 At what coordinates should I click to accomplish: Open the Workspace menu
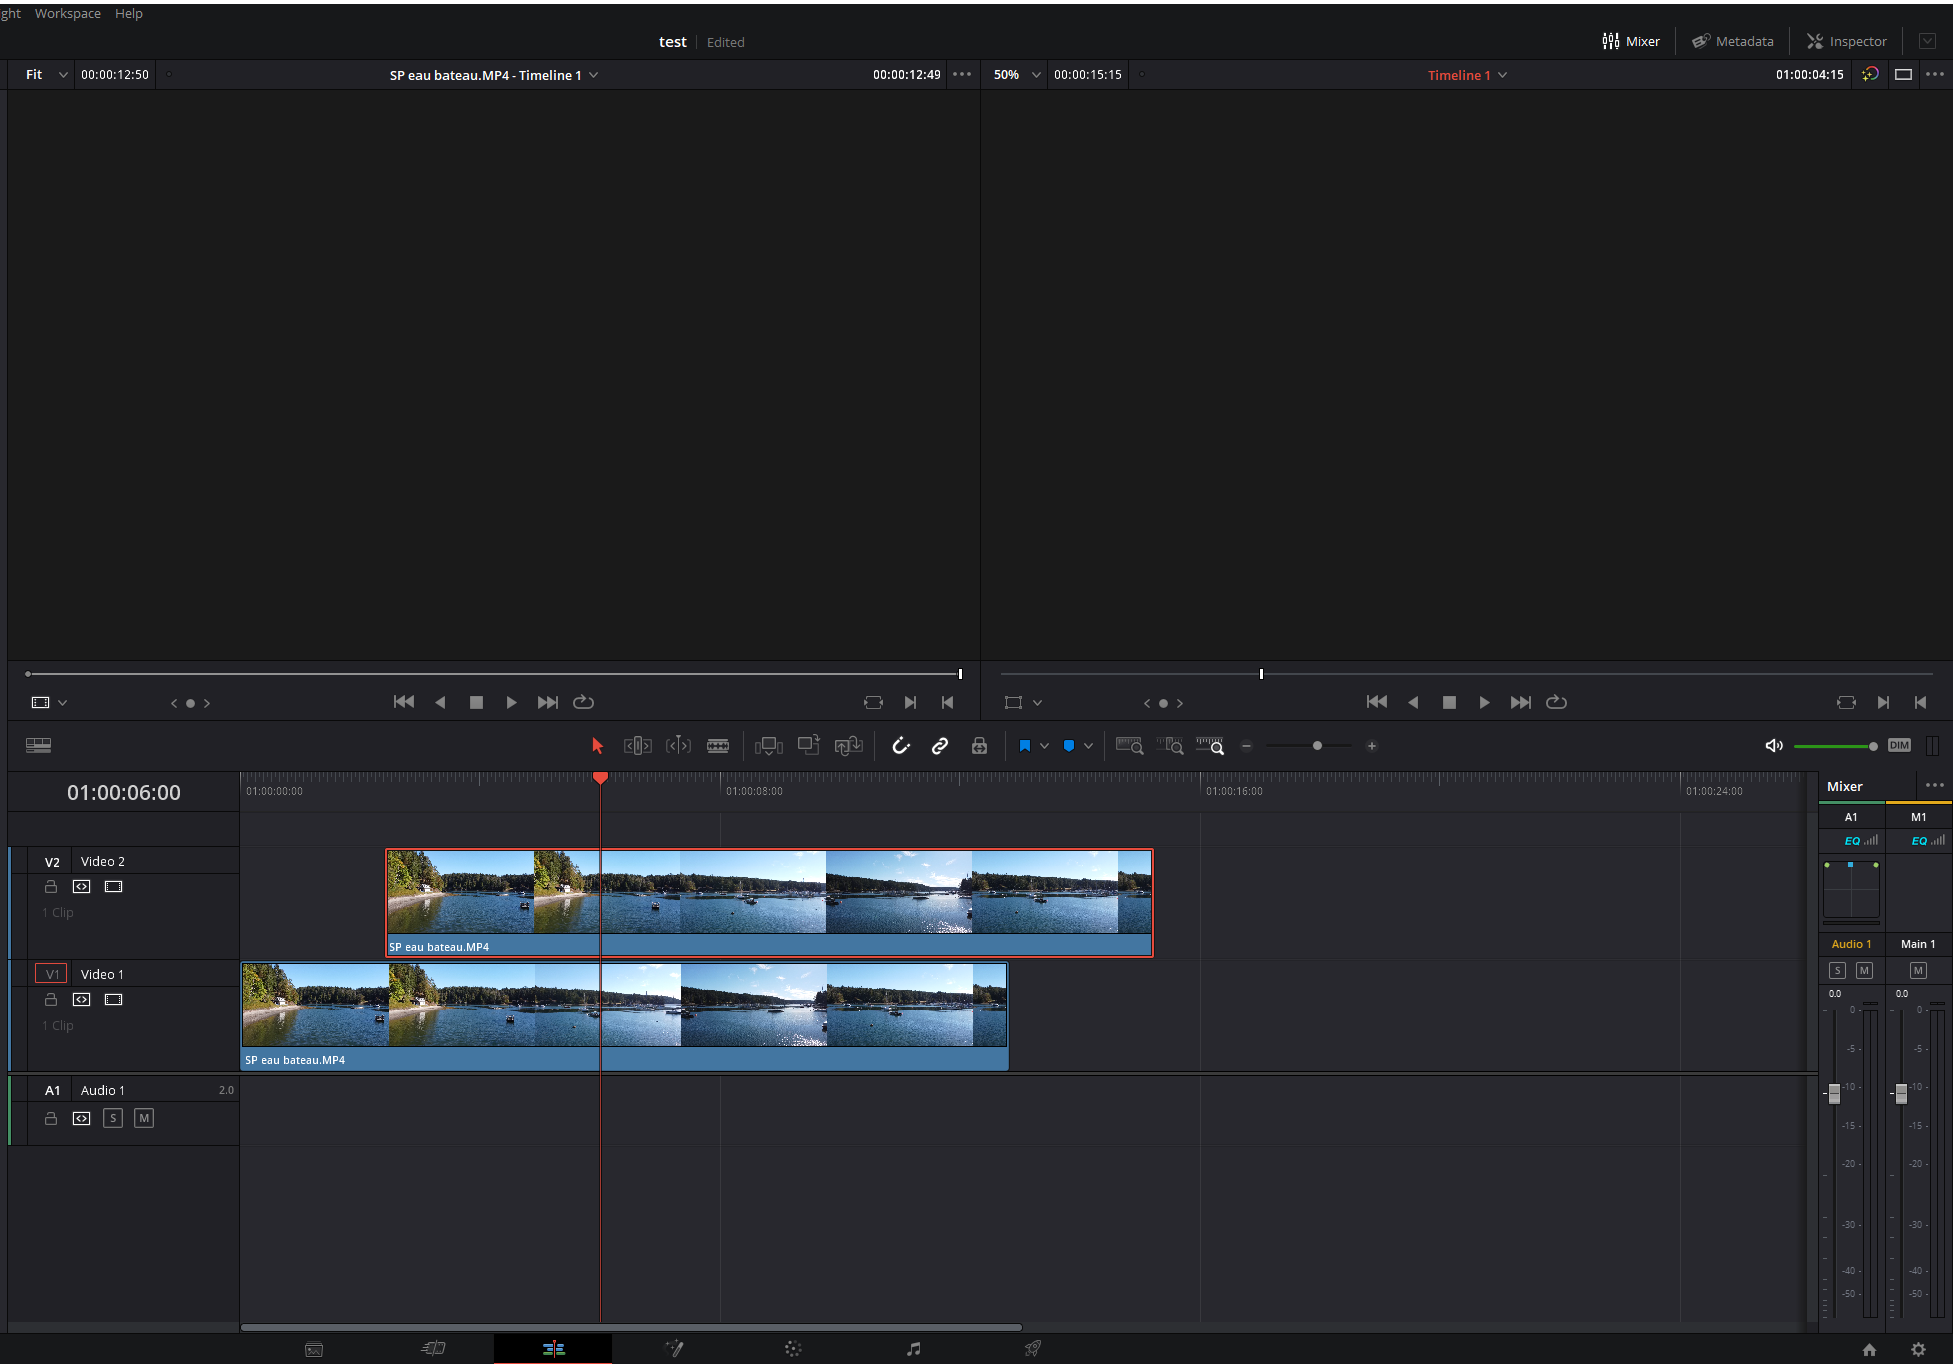coord(67,13)
